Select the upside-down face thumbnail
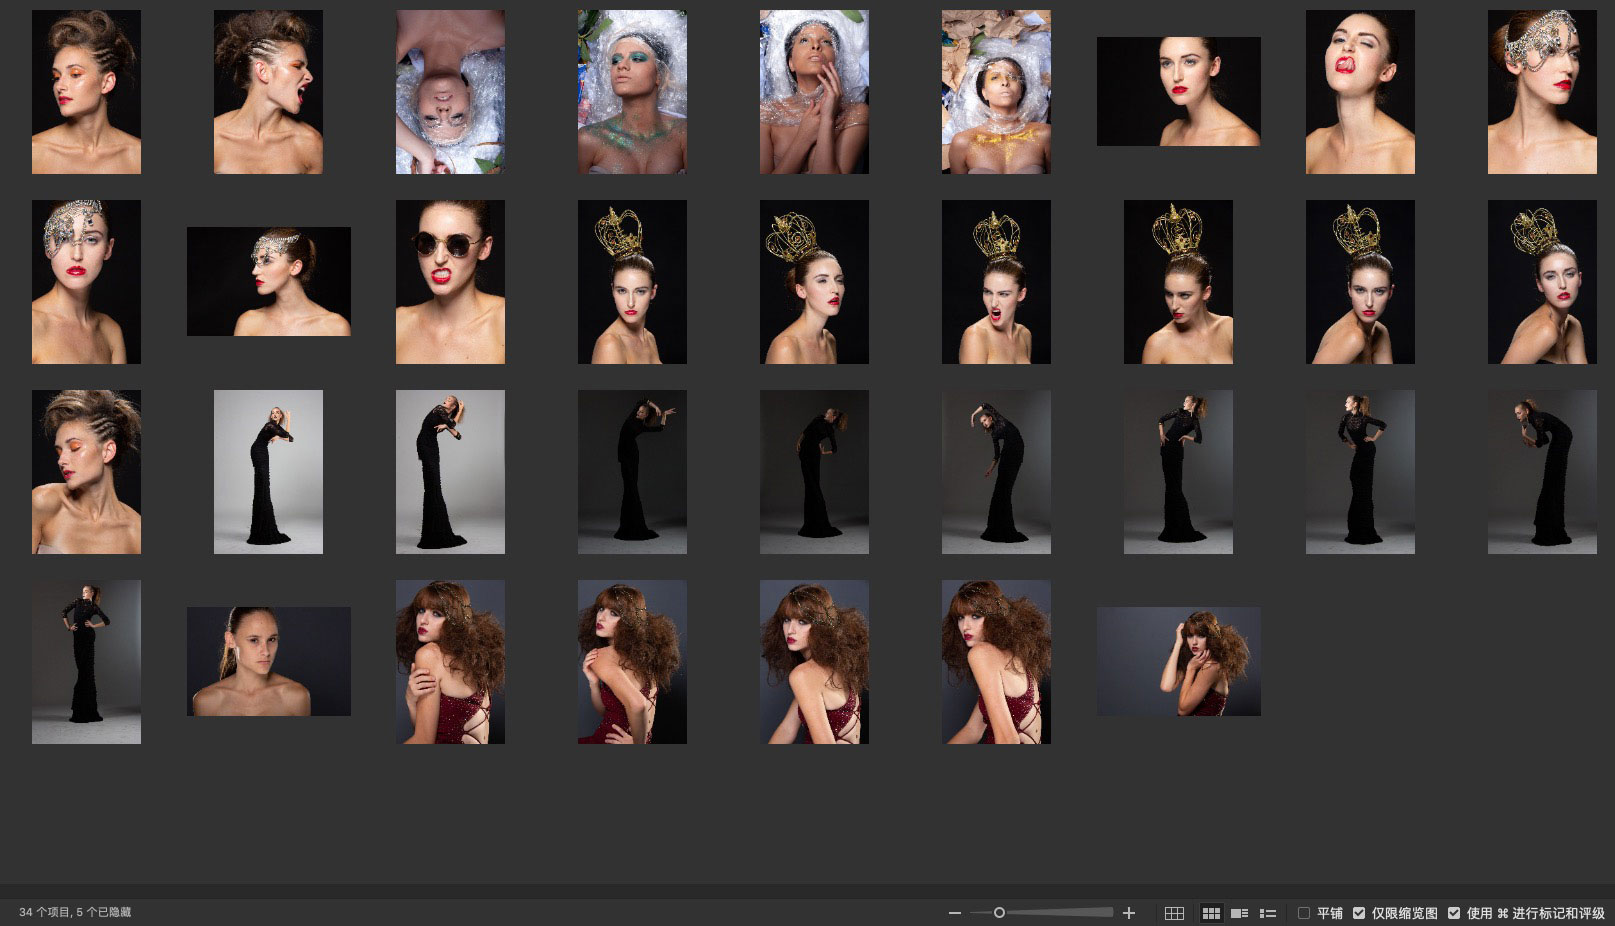 pos(450,92)
